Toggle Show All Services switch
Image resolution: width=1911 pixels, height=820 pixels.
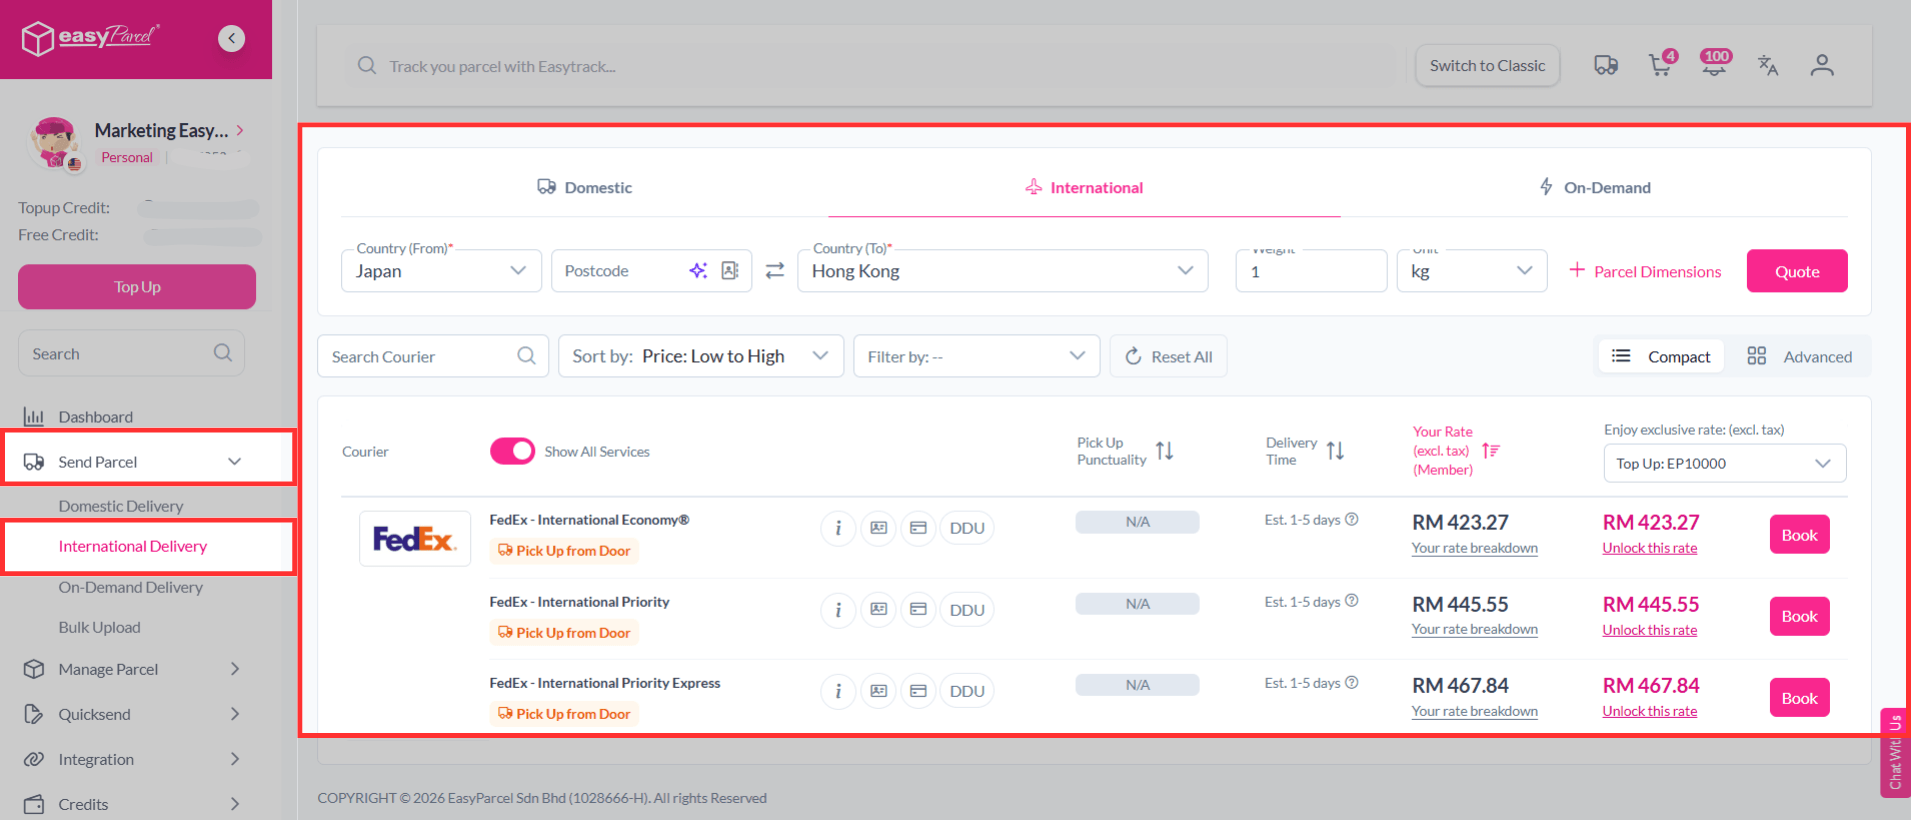tap(512, 451)
